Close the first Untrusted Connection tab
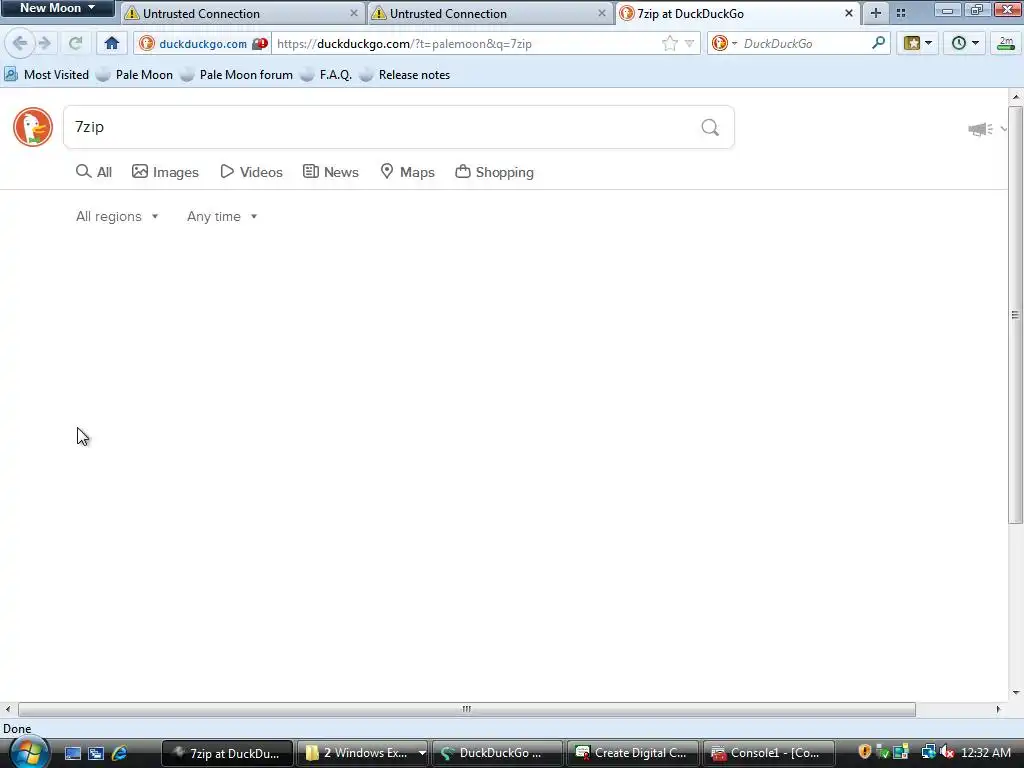The width and height of the screenshot is (1024, 768). coord(354,13)
